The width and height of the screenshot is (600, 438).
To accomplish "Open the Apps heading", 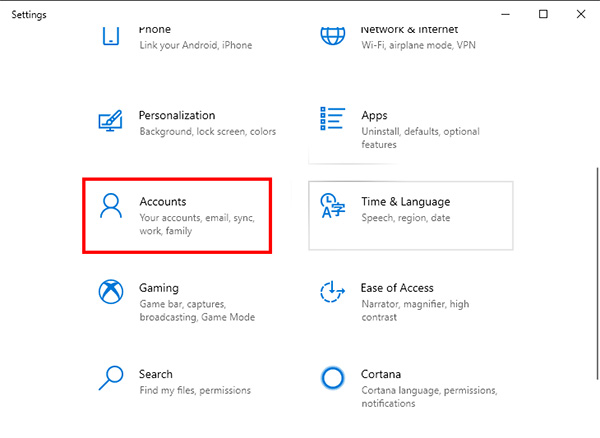I will pos(374,116).
